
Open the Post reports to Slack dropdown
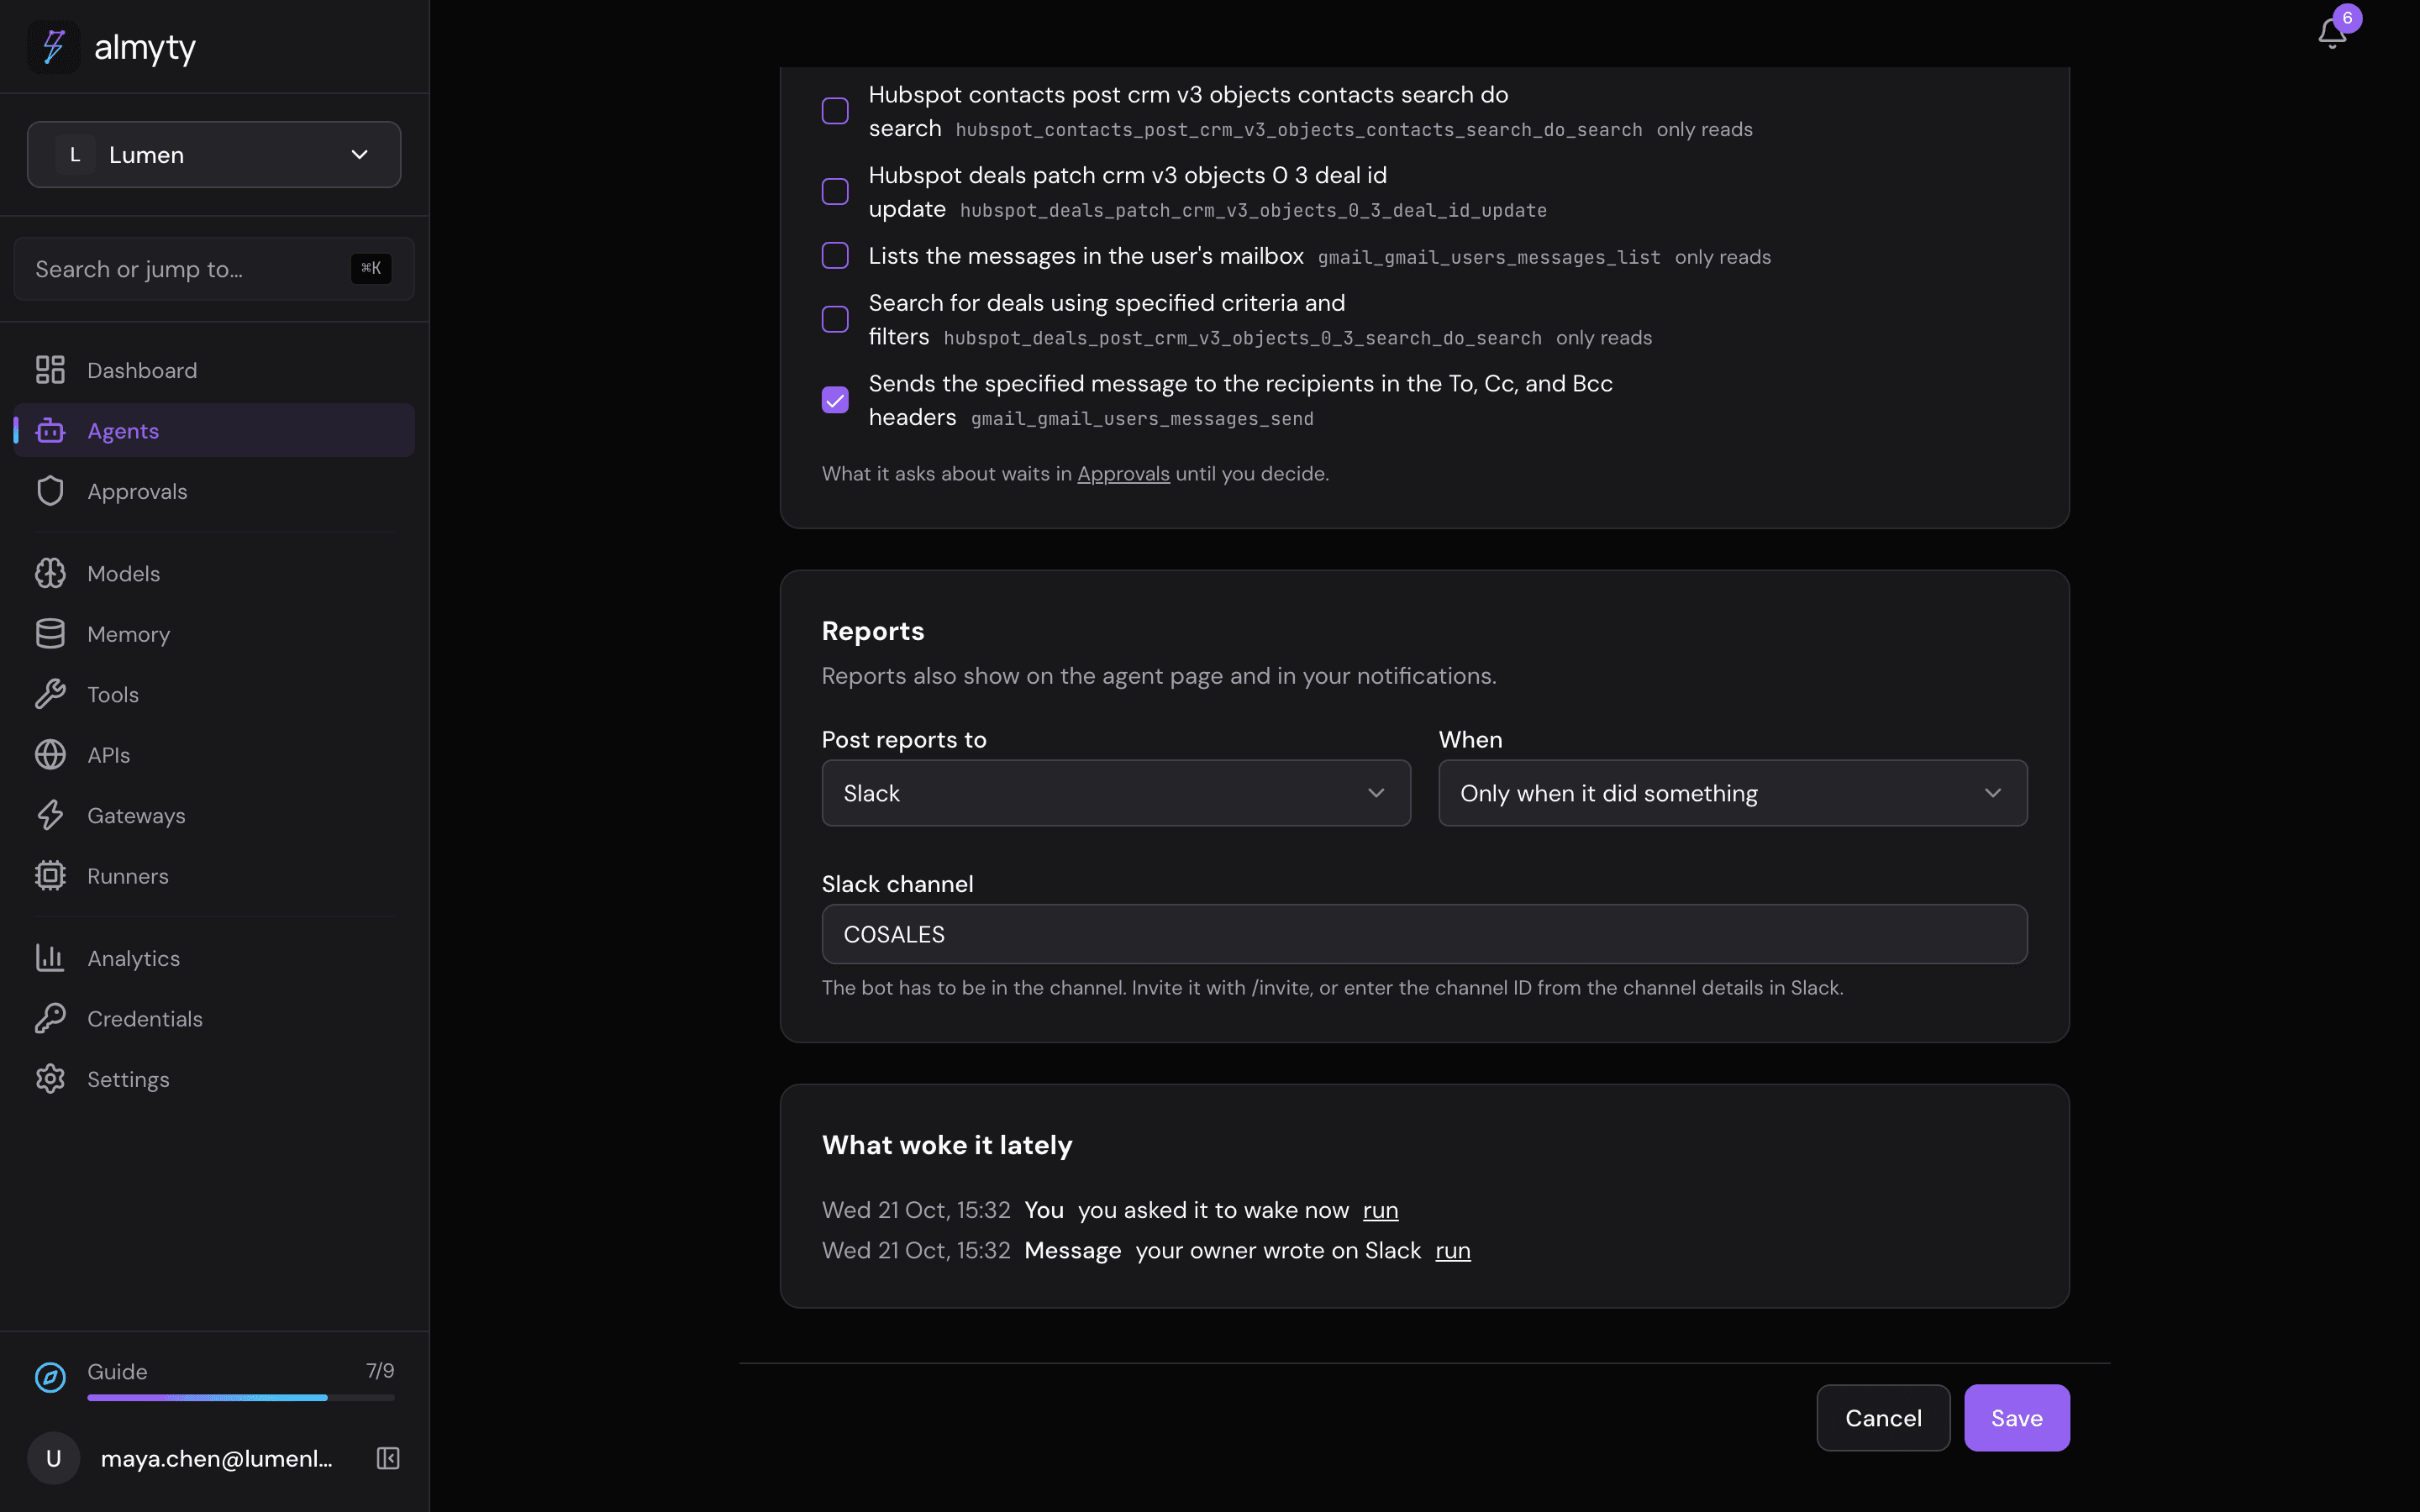click(x=1116, y=793)
